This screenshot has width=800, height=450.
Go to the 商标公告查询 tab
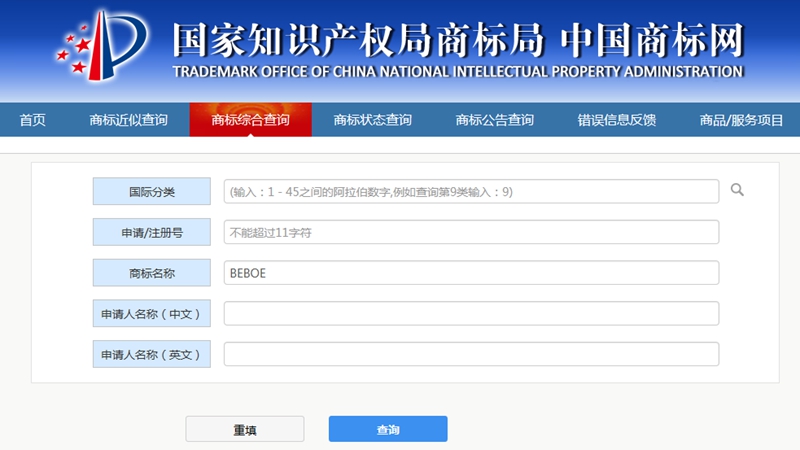494,120
